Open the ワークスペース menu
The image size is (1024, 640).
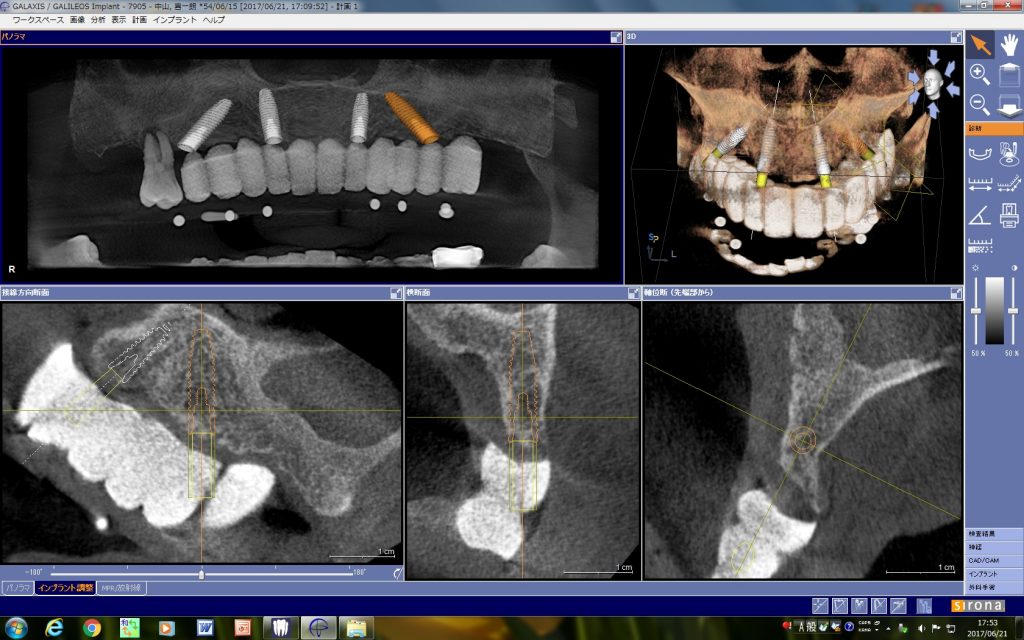(x=38, y=20)
